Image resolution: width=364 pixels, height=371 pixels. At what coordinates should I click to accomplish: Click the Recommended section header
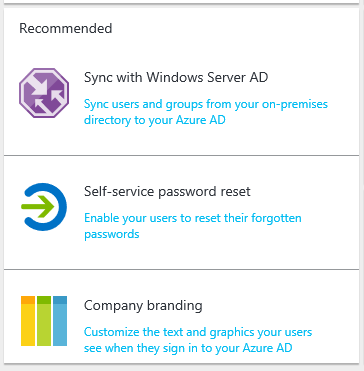tap(66, 28)
